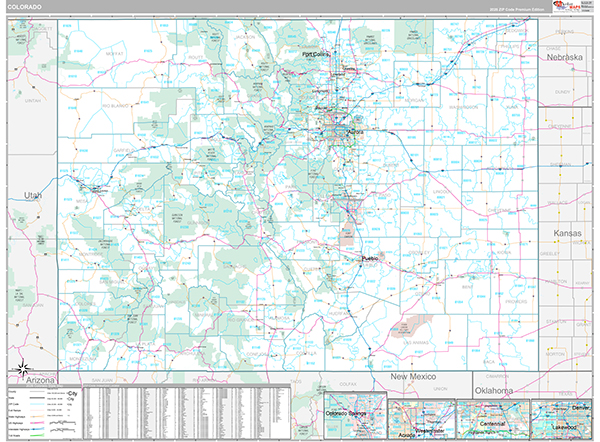The width and height of the screenshot is (600, 442).
Task: Click the MORTON county label in Kansas
Action: click(555, 354)
